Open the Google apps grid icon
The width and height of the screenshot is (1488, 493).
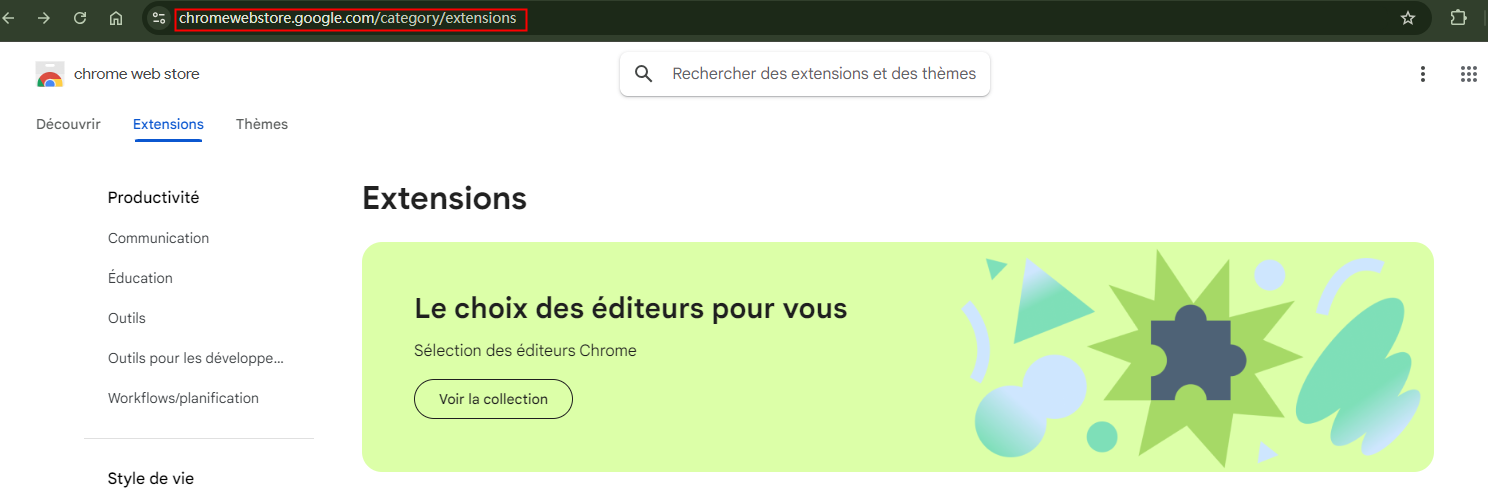click(1469, 74)
